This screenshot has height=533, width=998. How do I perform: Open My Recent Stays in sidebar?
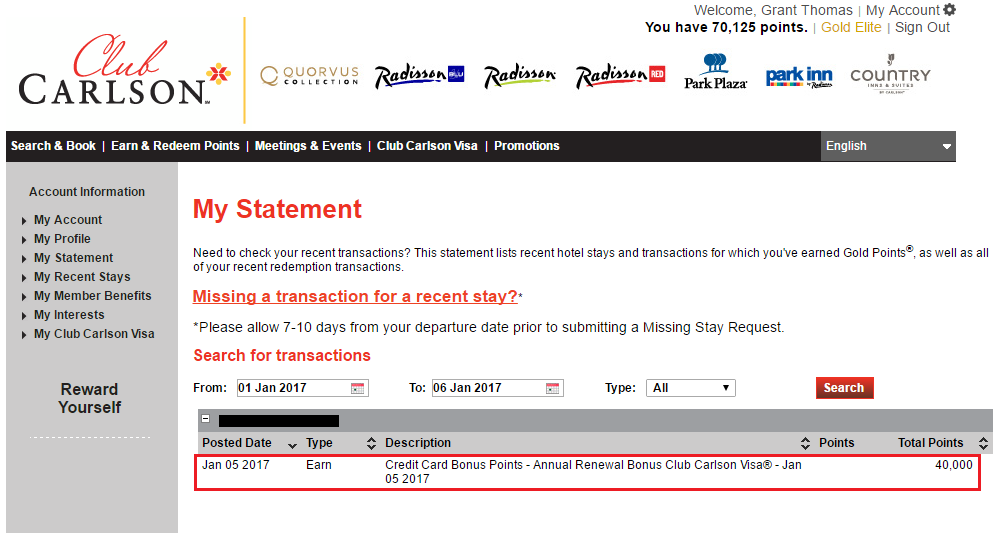point(82,277)
